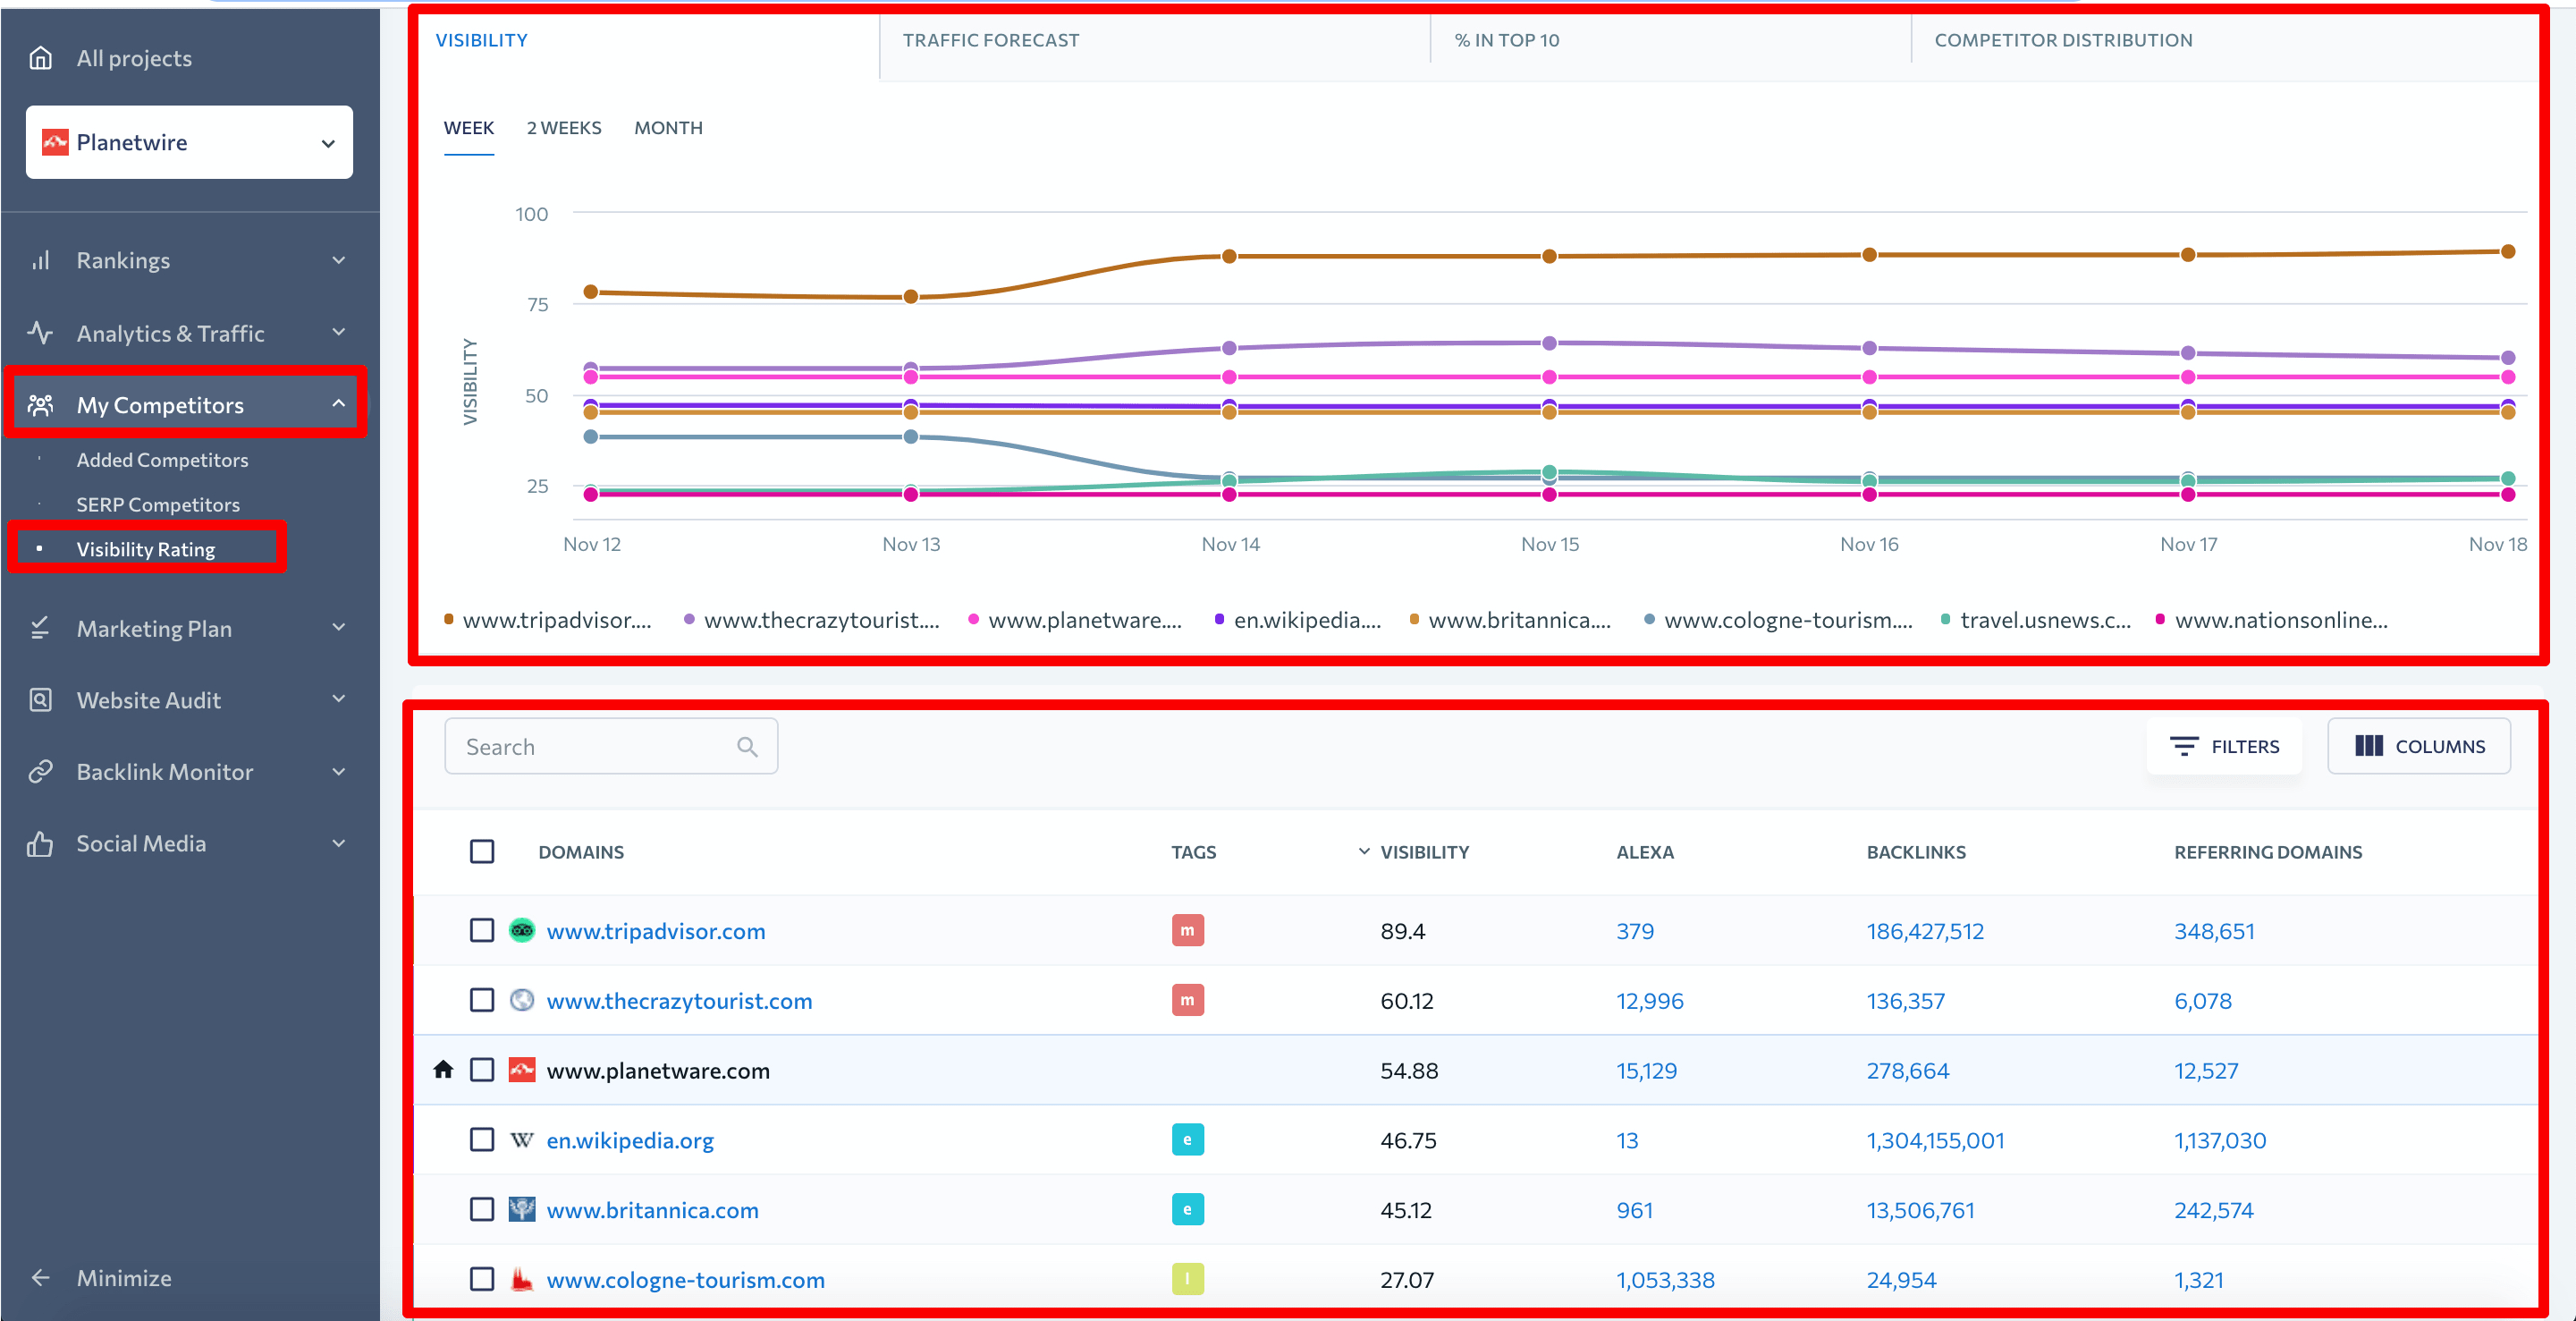Collapse the My Competitors chevron
The width and height of the screenshot is (2576, 1321).
pyautogui.click(x=339, y=404)
